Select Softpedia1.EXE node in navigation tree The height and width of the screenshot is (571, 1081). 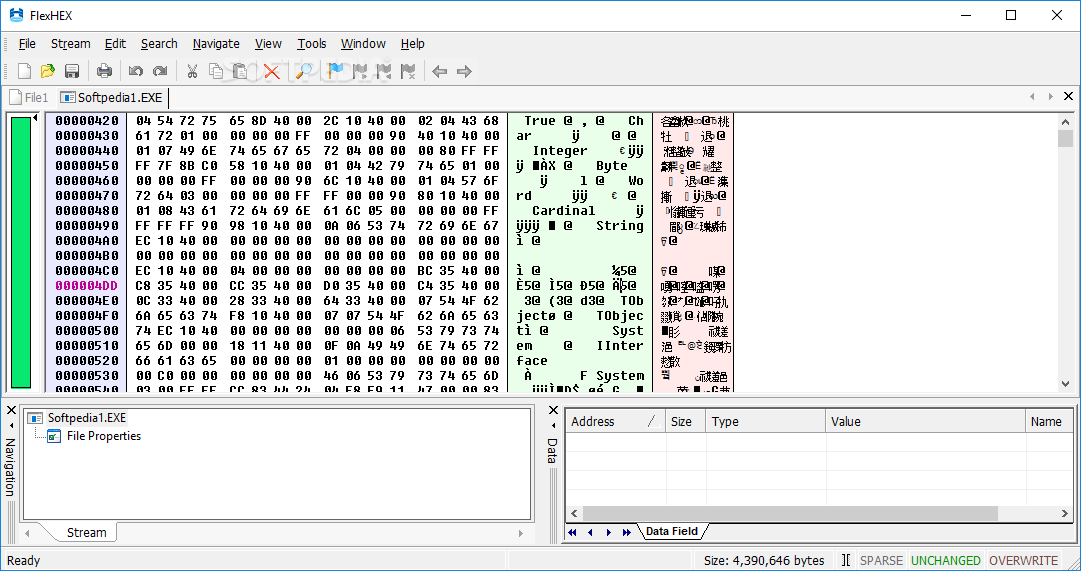pos(87,418)
